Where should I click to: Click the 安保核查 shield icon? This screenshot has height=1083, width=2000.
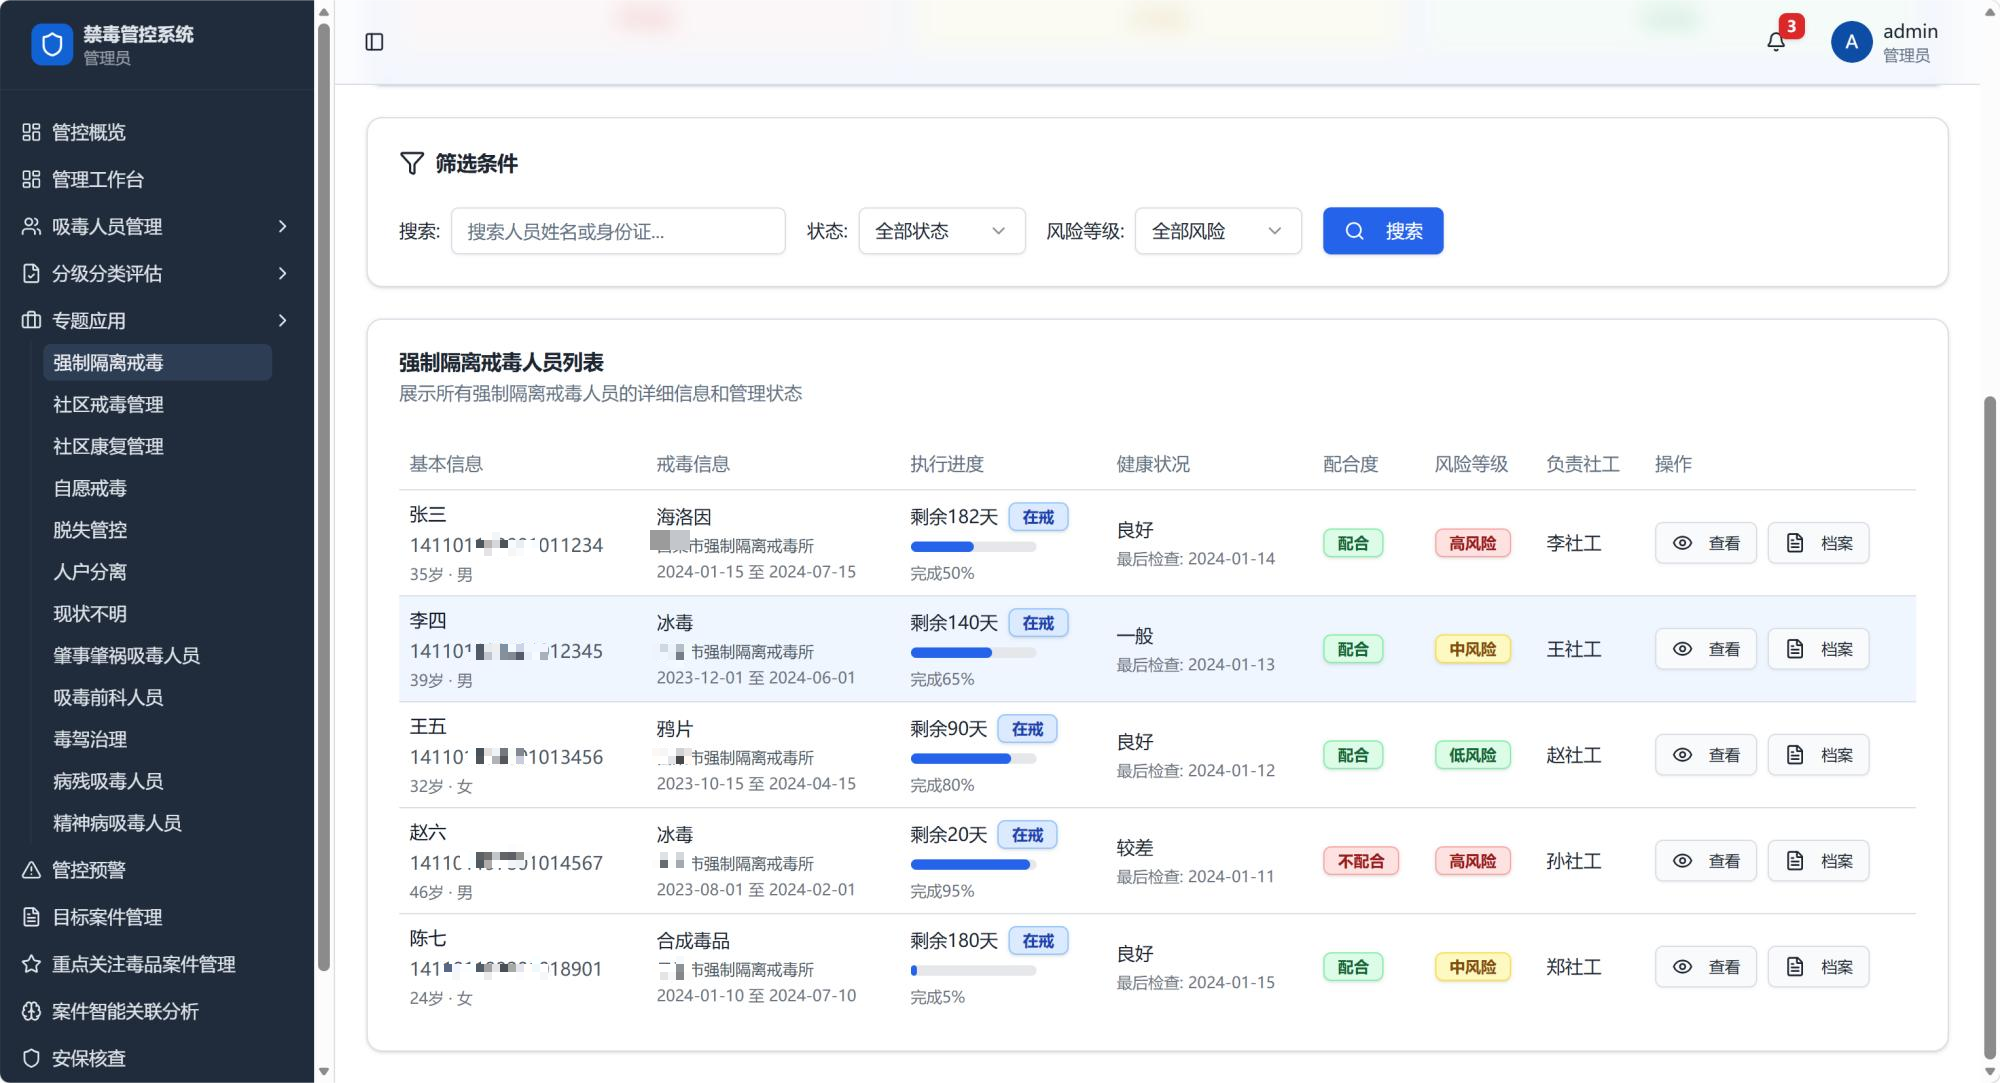pos(32,1058)
